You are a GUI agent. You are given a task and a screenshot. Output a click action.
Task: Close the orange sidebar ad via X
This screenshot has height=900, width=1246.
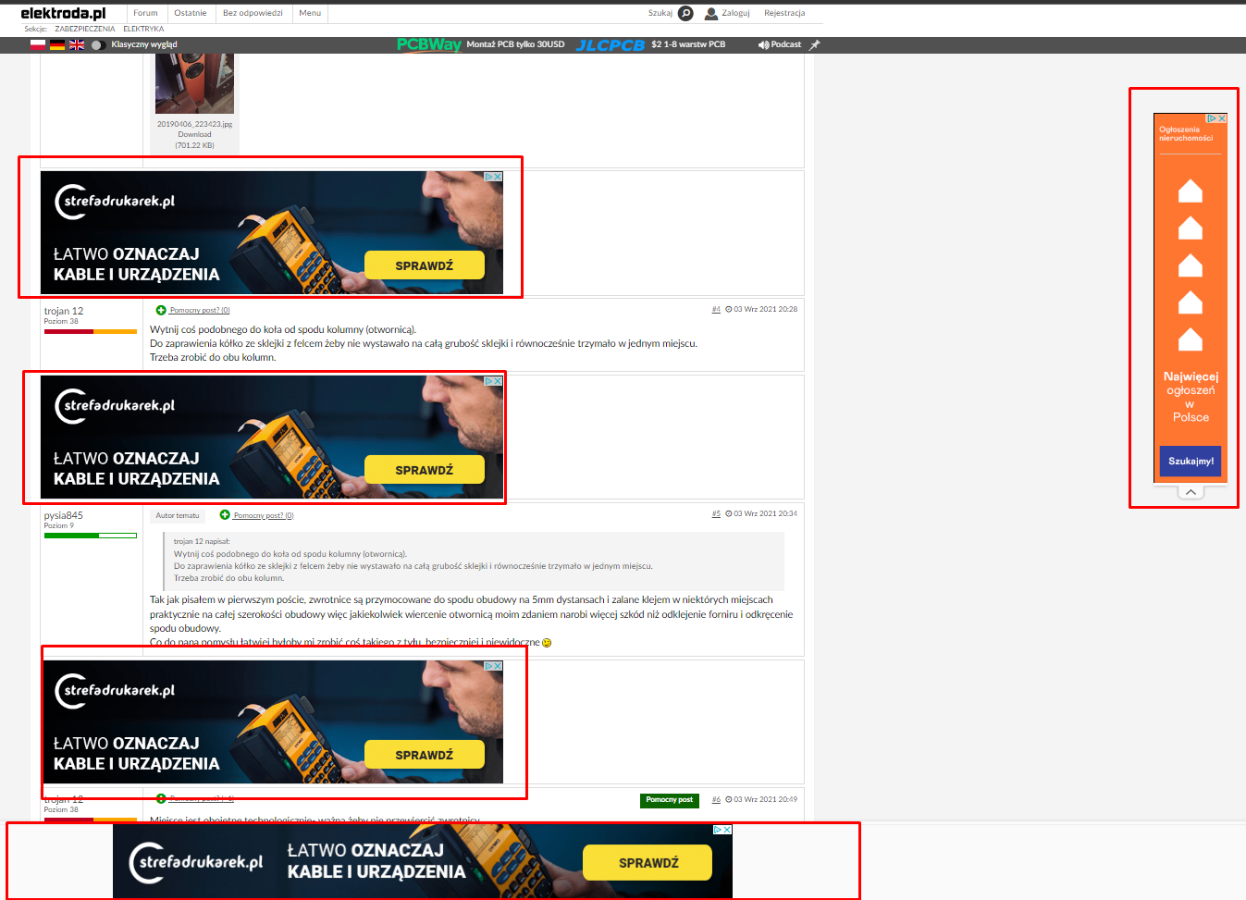pos(1222,118)
